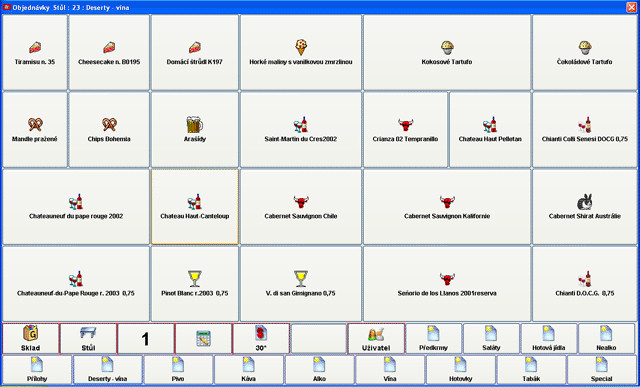Switch to Předkrmy category
This screenshot has width=640, height=387.
pos(433,339)
